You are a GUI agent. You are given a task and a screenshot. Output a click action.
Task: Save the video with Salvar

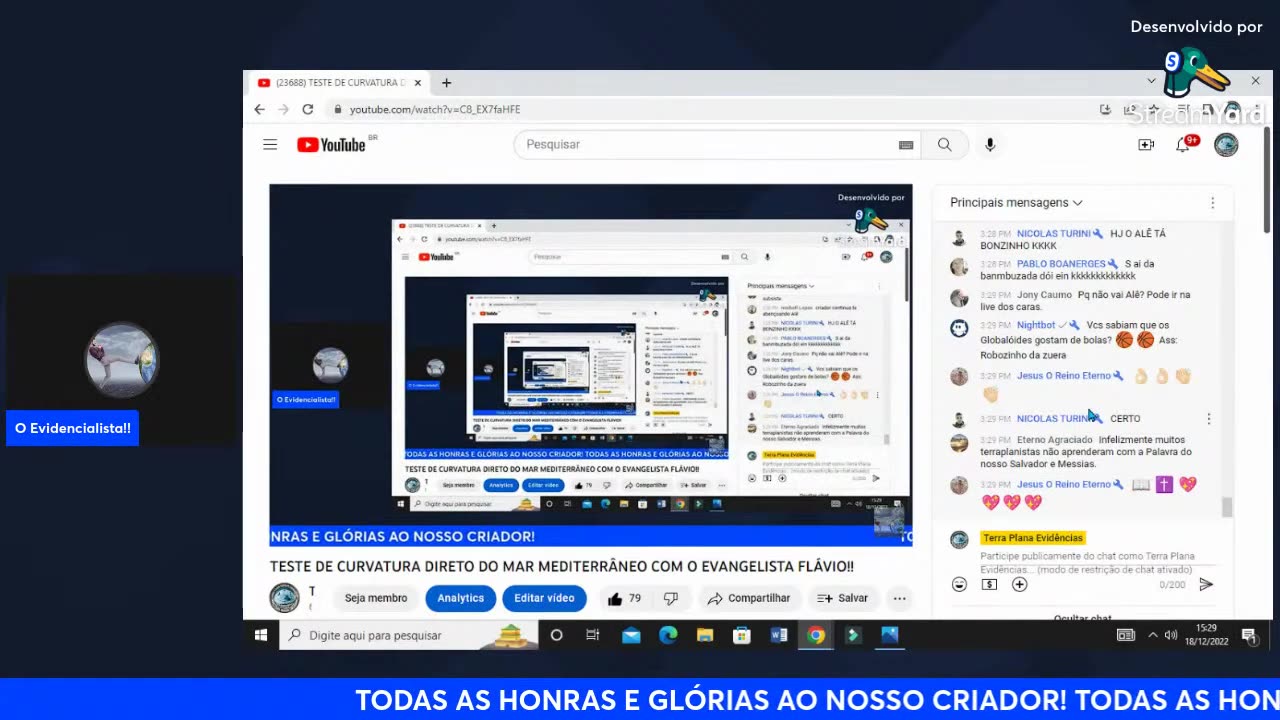click(x=842, y=598)
